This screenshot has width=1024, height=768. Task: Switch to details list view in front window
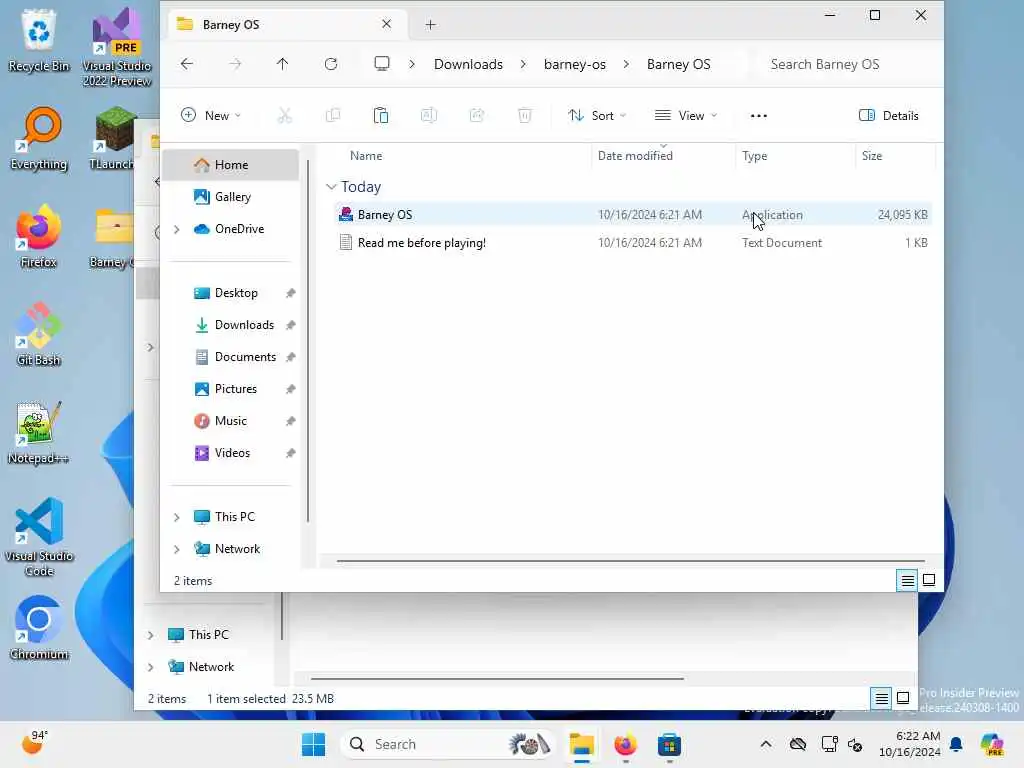point(908,580)
